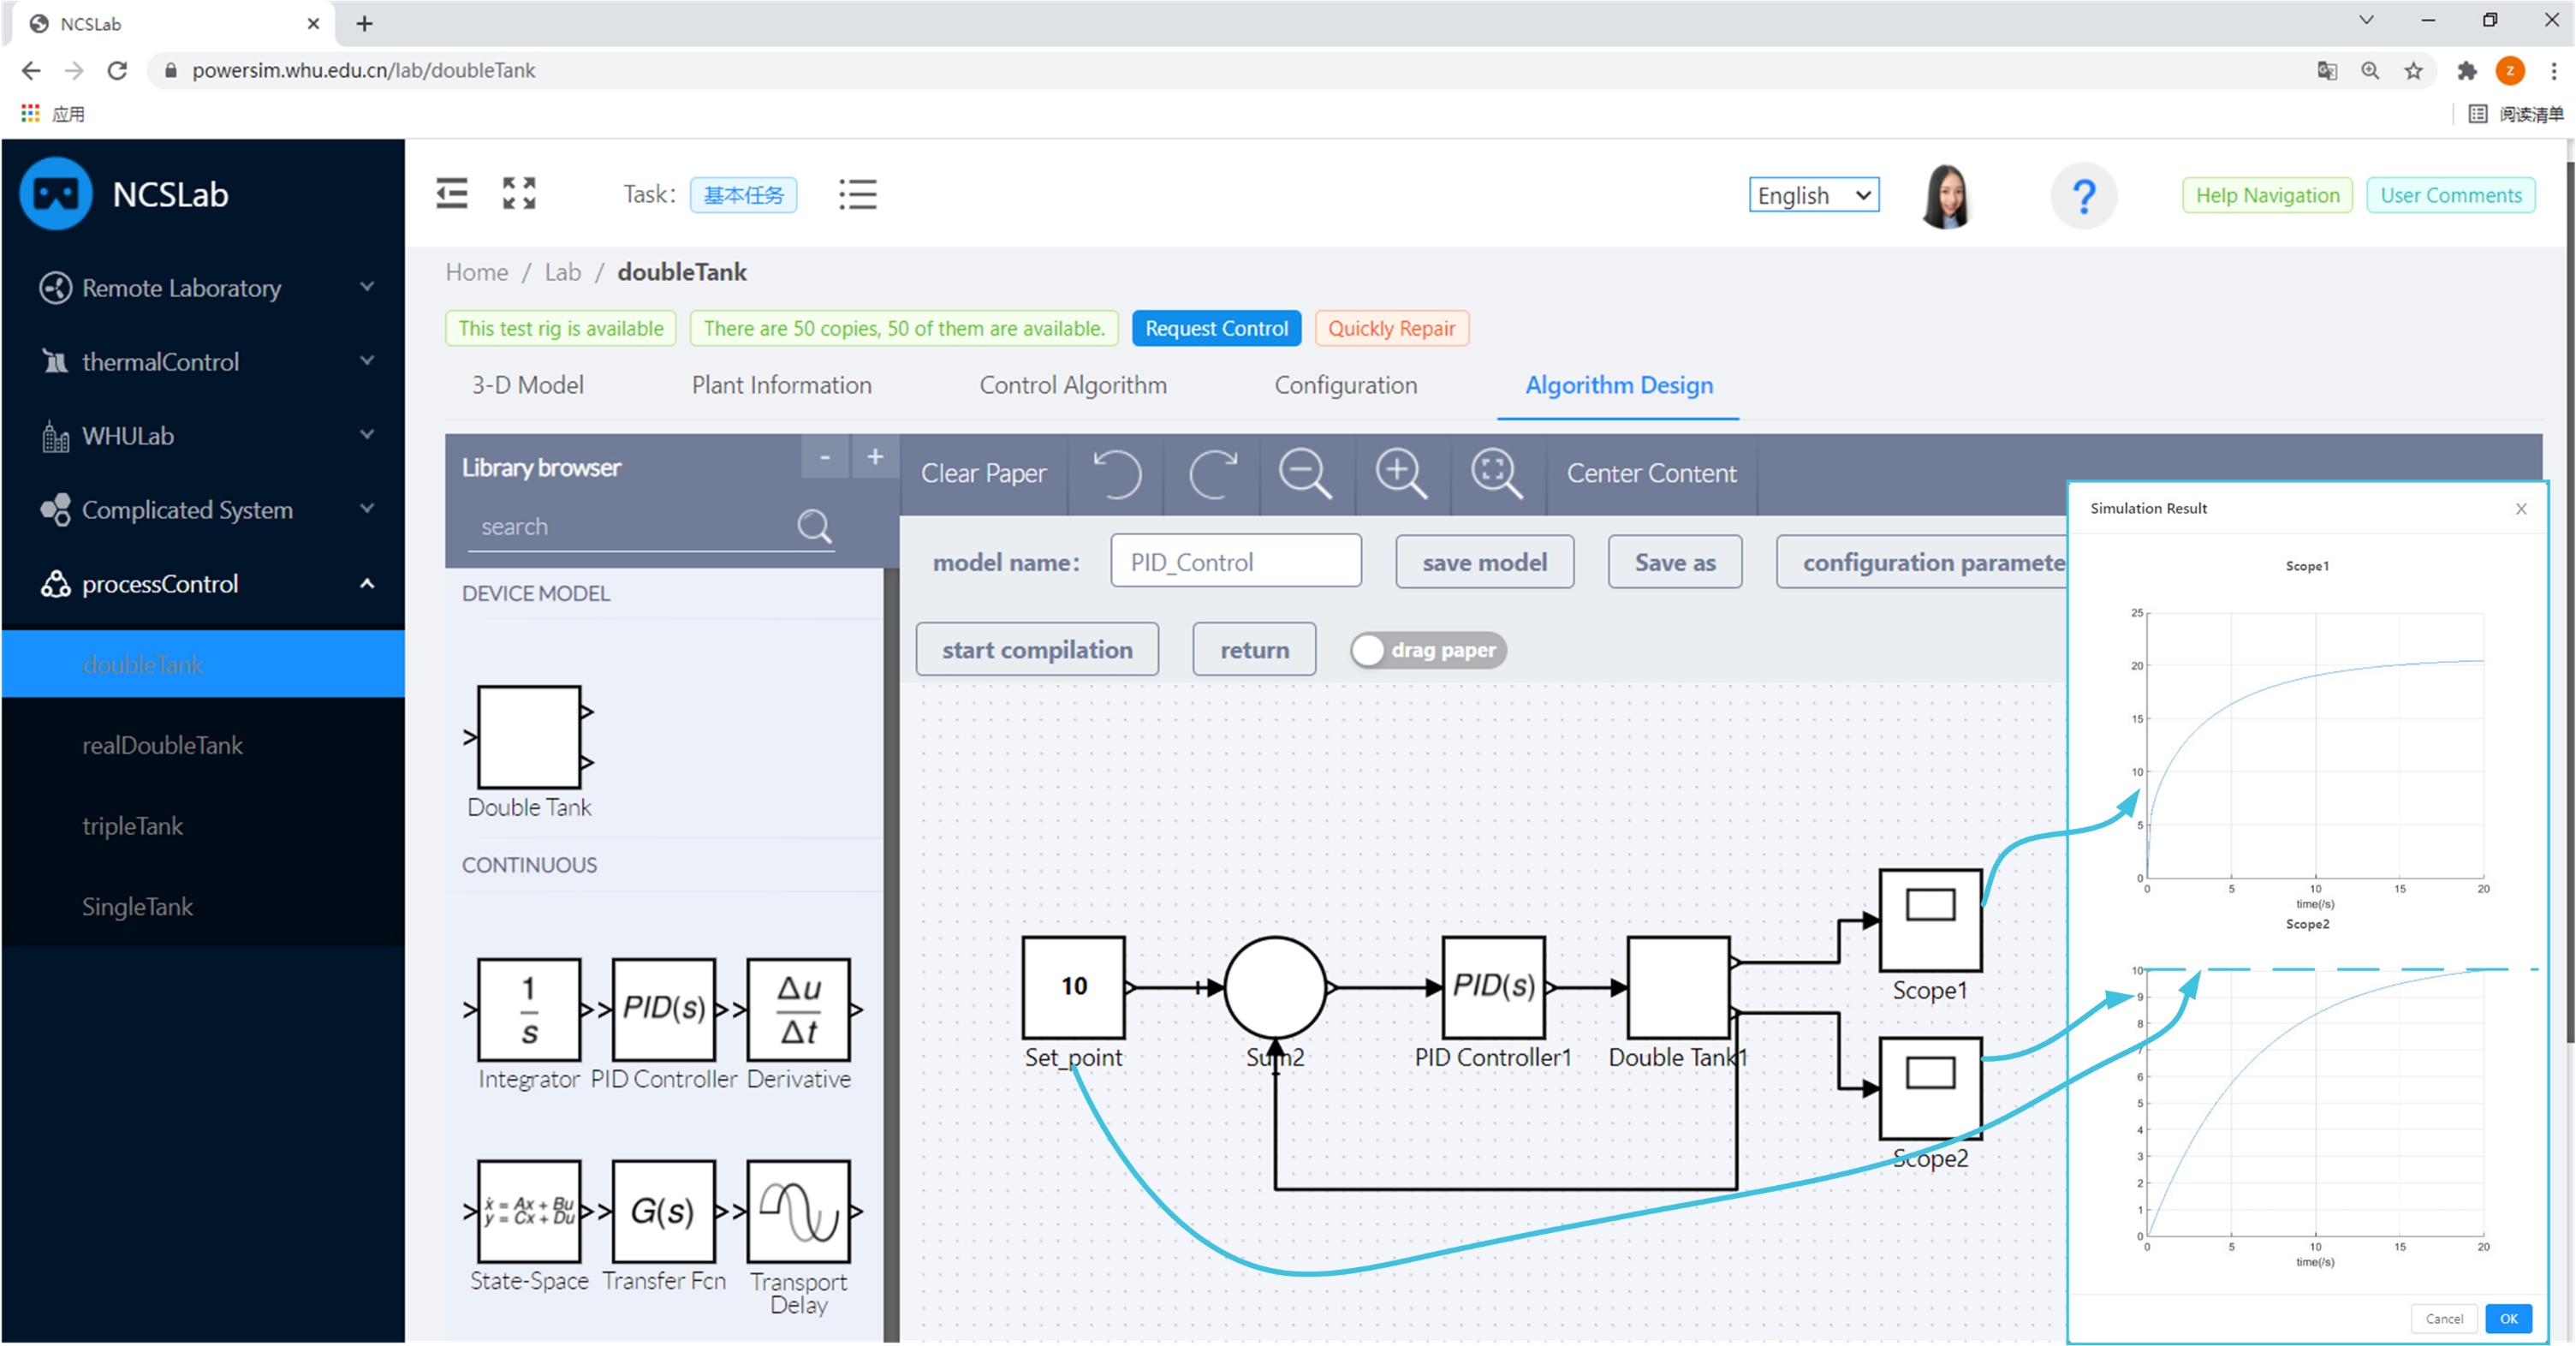Click the zoom in magnifier icon
The height and width of the screenshot is (1346, 2576).
tap(1400, 473)
